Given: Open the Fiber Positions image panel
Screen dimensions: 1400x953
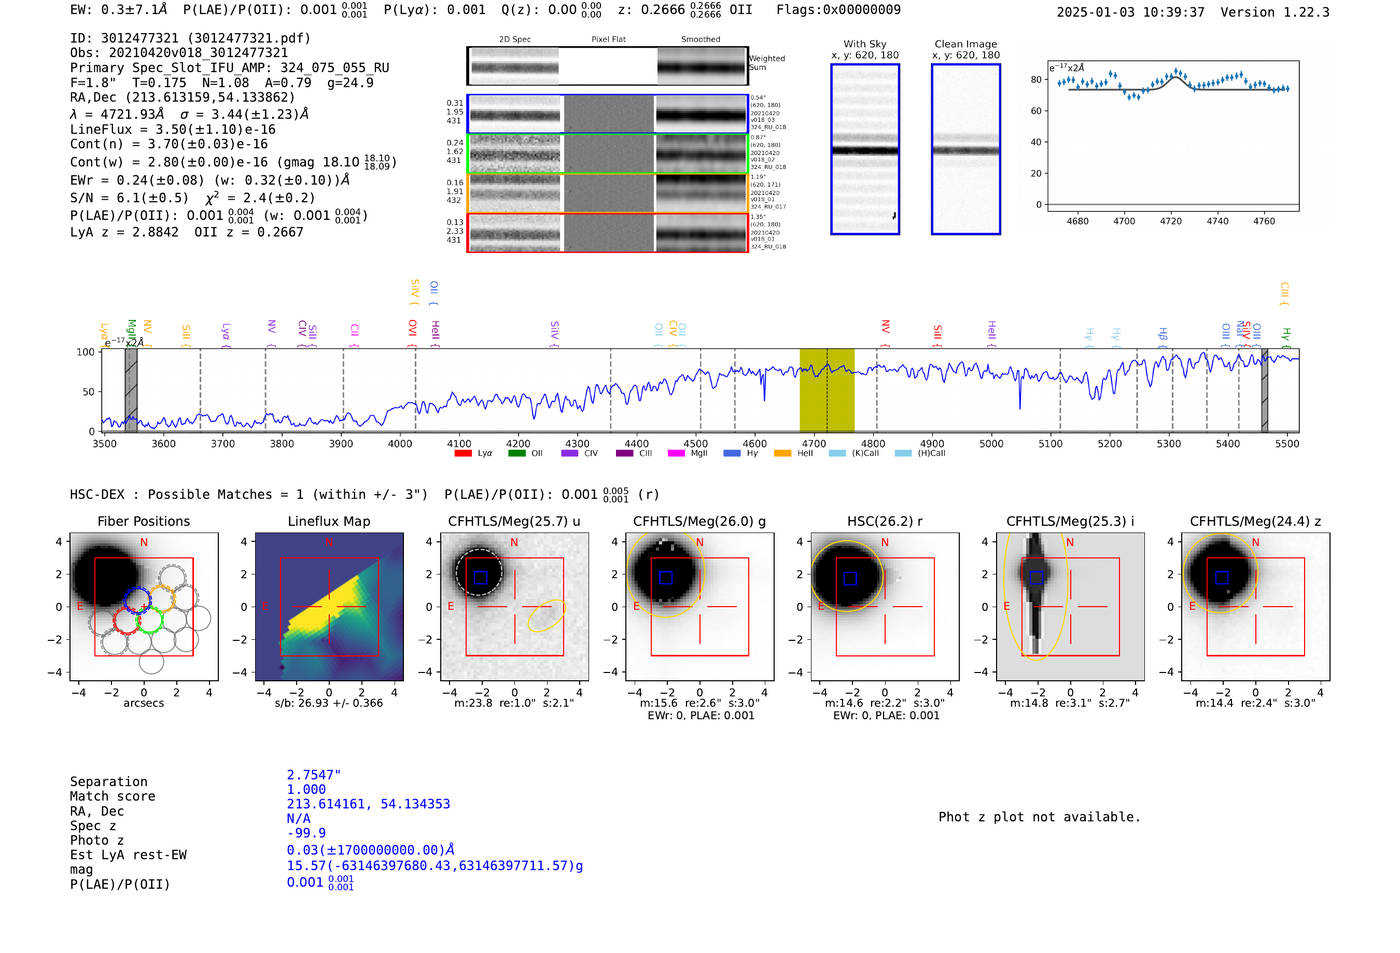Looking at the screenshot, I should (x=144, y=607).
